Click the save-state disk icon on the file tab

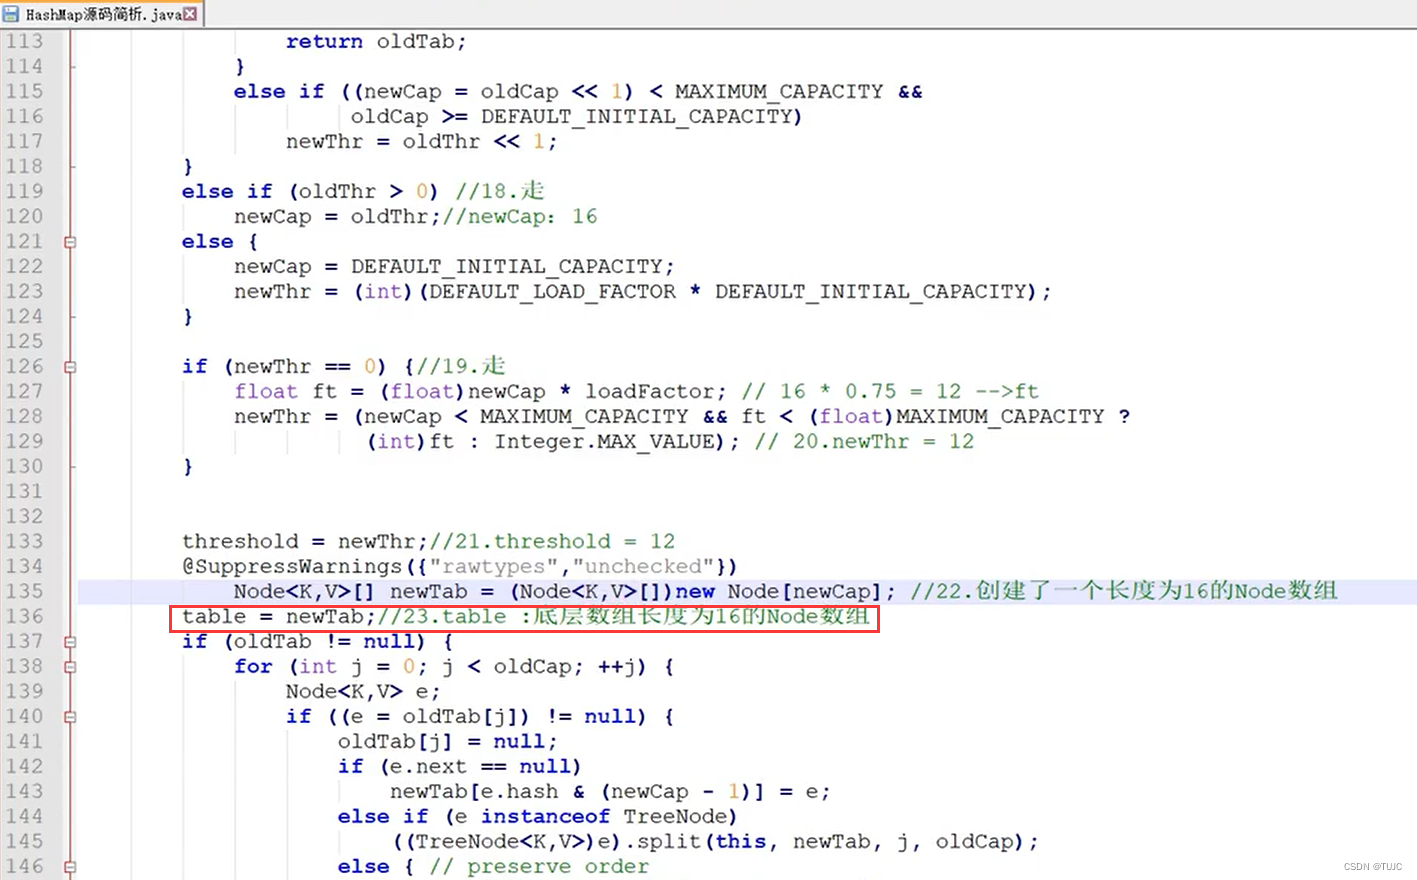12,14
